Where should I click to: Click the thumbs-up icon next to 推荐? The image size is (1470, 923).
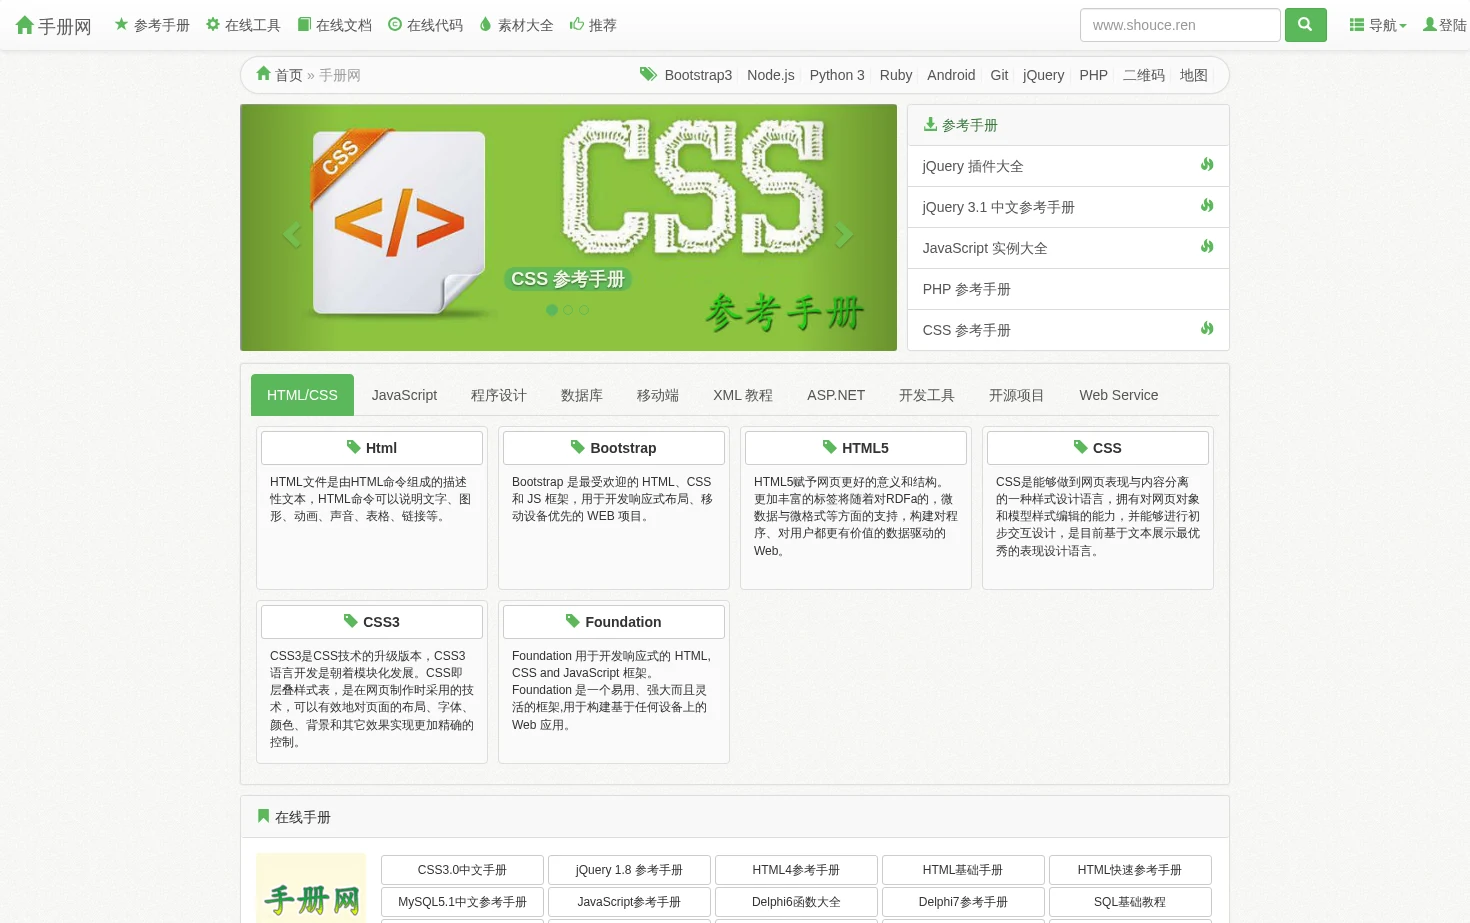pos(577,24)
